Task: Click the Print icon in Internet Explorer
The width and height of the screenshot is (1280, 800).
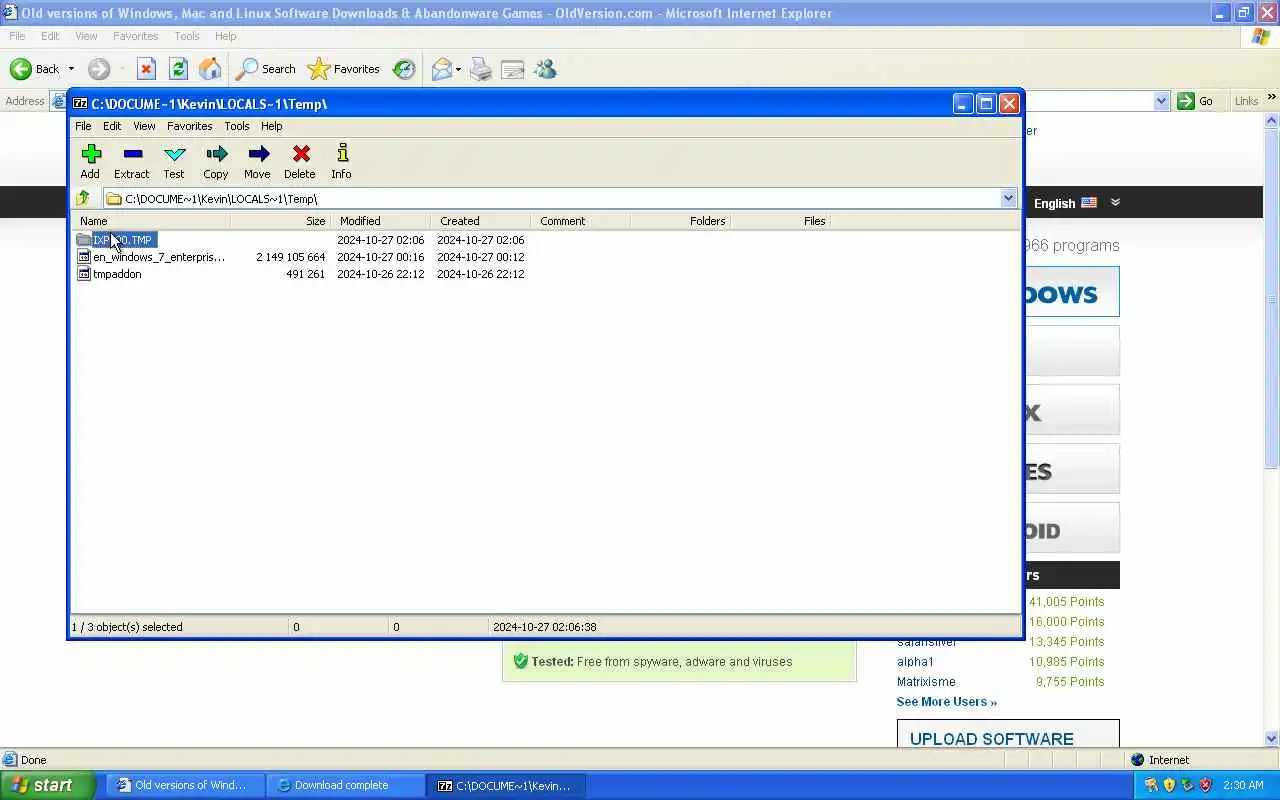Action: pos(481,69)
